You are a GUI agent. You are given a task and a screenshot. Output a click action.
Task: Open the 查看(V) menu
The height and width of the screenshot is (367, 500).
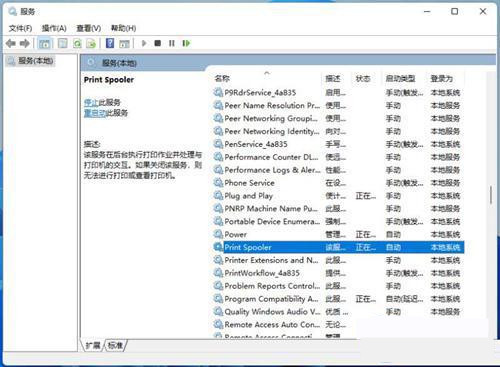point(89,28)
